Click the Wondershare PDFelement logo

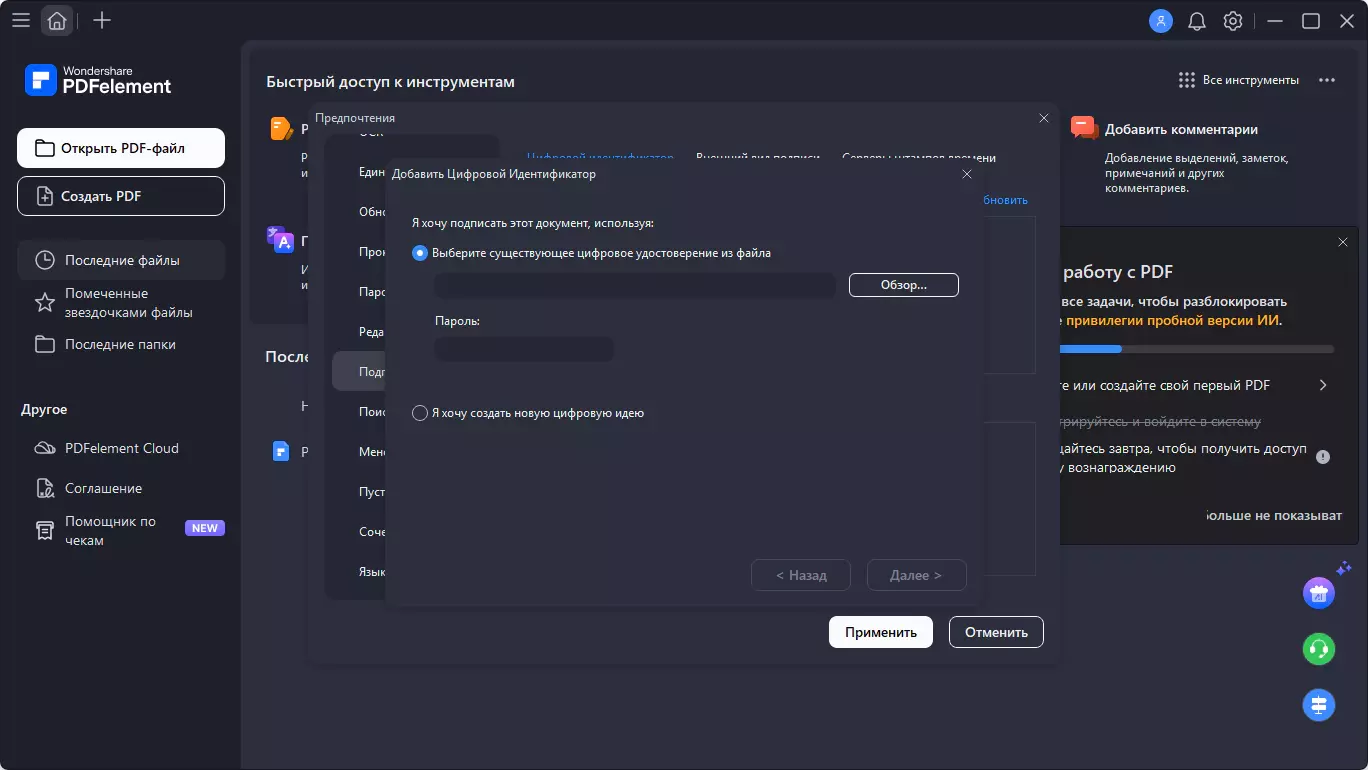[98, 80]
